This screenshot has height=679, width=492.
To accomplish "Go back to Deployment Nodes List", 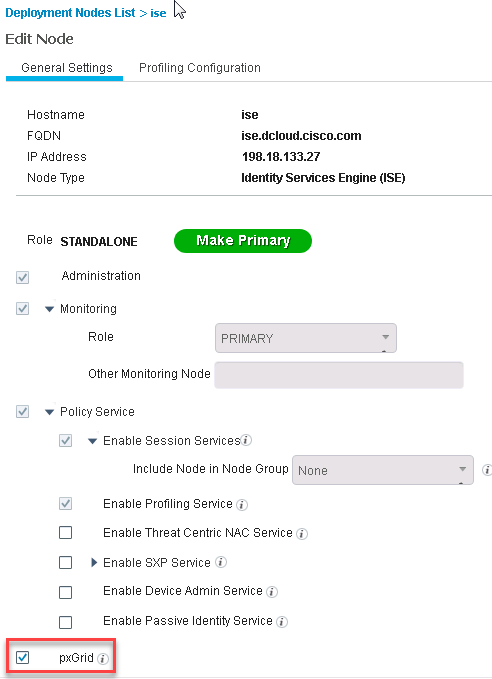I will 70,13.
